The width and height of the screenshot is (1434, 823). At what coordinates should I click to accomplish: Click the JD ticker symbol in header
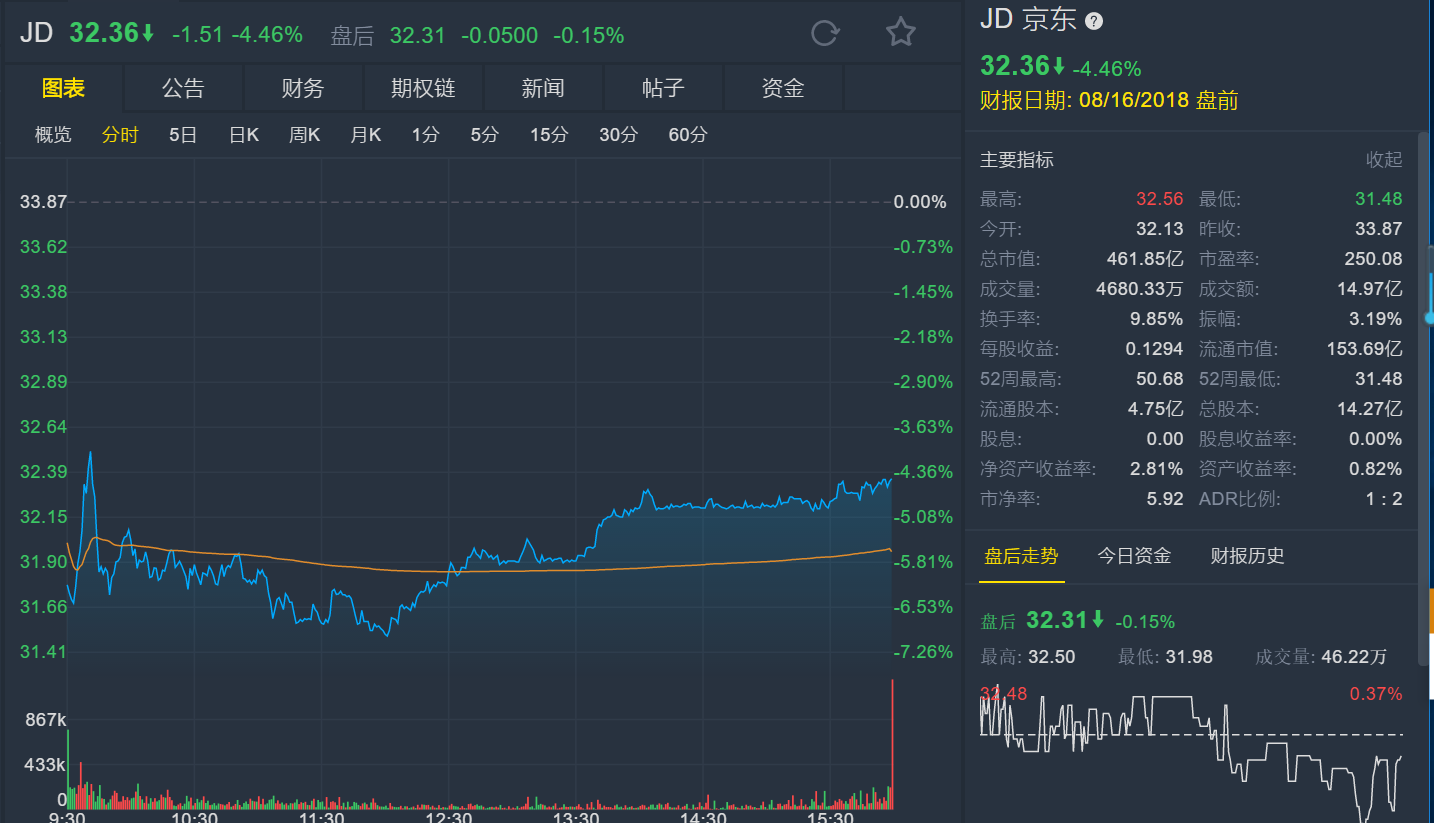click(x=36, y=33)
